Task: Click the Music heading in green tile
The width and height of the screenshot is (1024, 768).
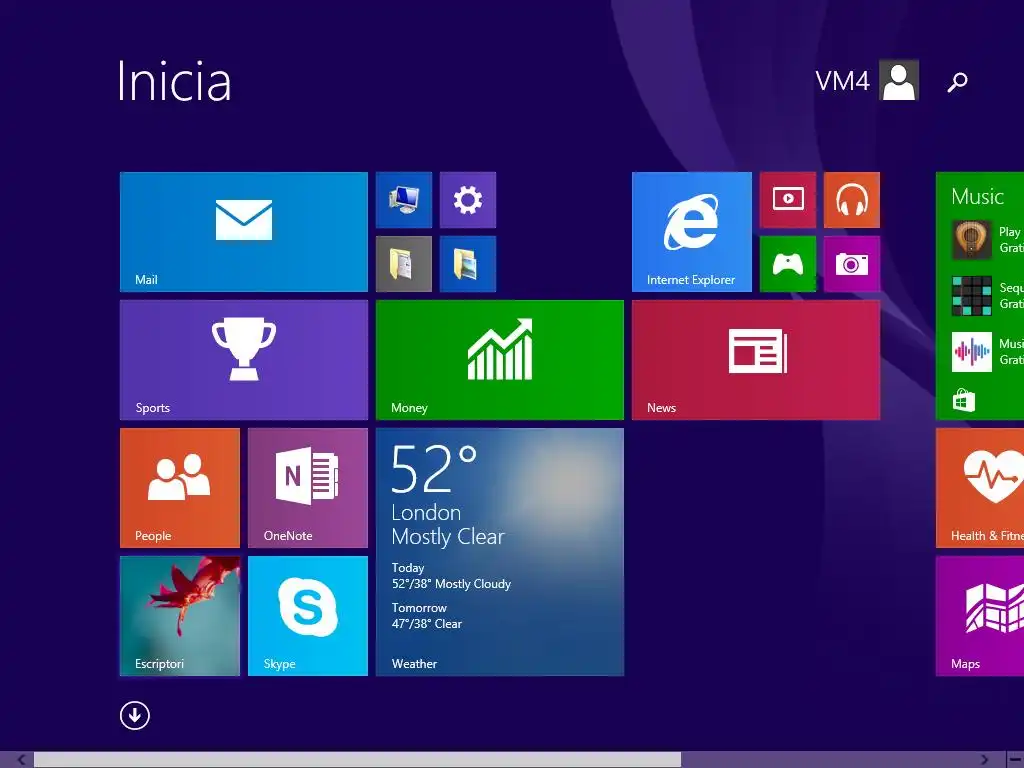Action: [977, 196]
